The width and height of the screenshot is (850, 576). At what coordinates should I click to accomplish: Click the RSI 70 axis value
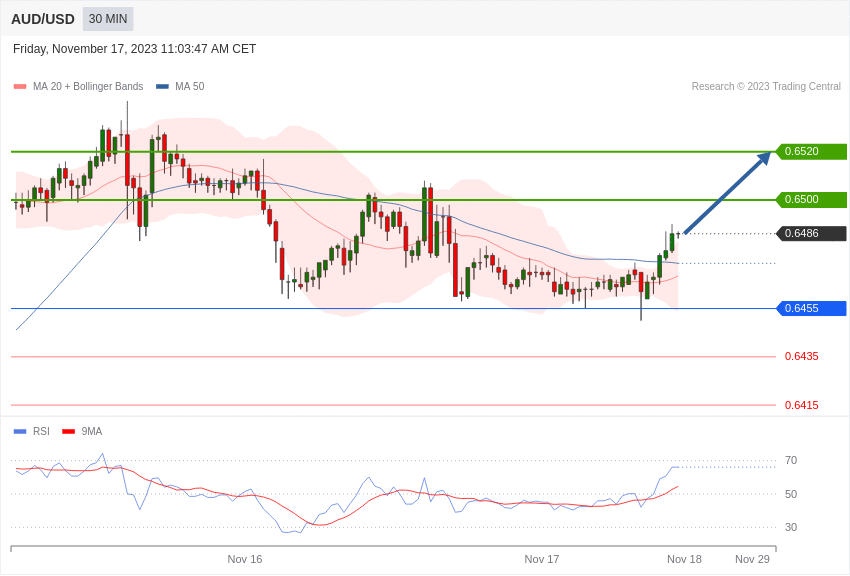(x=791, y=461)
